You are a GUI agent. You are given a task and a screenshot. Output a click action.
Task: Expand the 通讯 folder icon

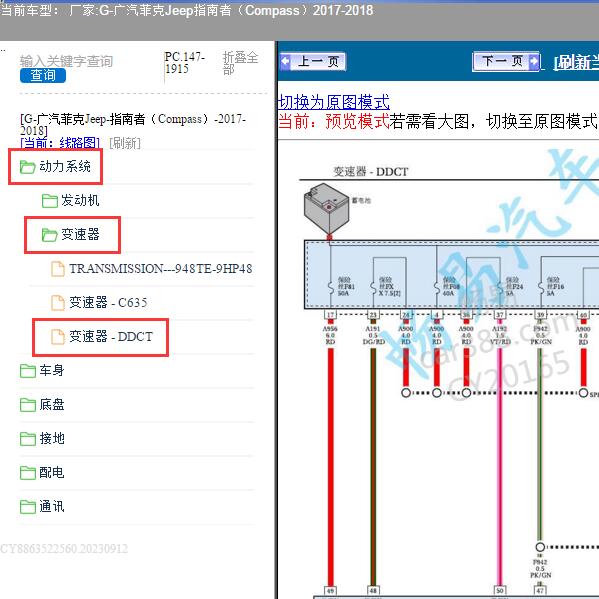tap(28, 507)
